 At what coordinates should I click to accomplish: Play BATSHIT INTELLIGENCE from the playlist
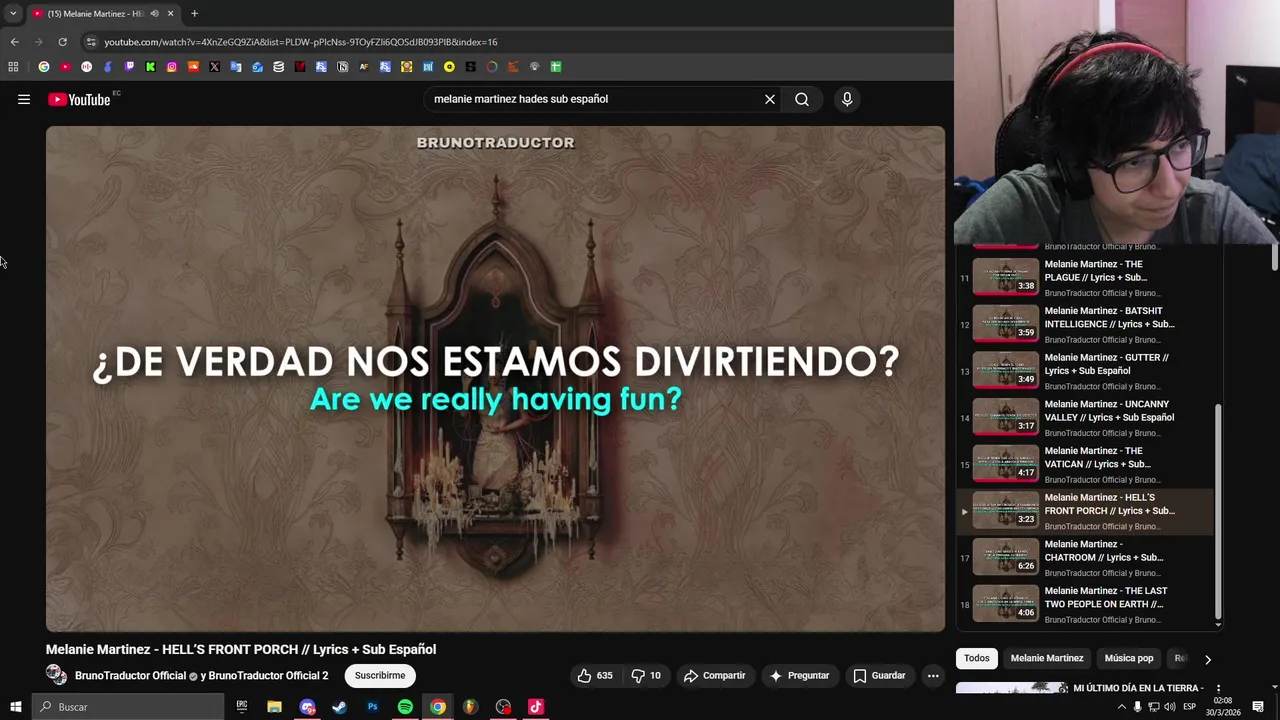point(1085,325)
